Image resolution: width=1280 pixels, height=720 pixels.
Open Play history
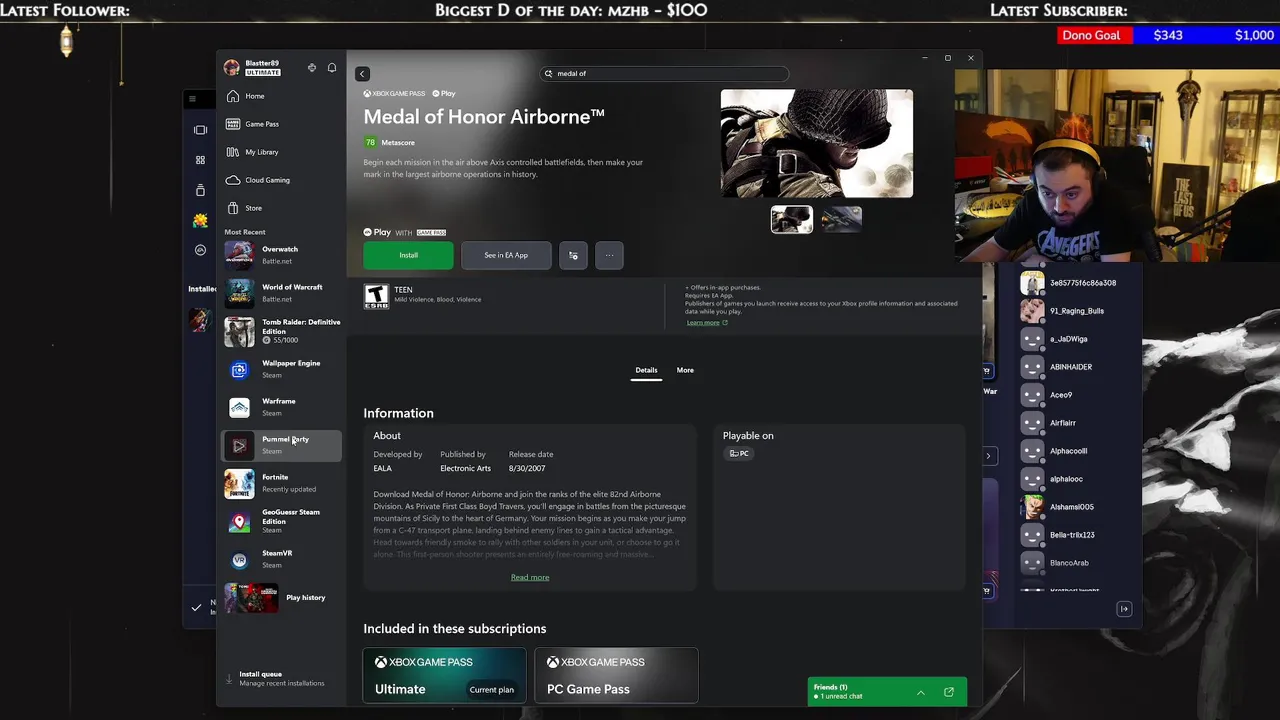[281, 597]
